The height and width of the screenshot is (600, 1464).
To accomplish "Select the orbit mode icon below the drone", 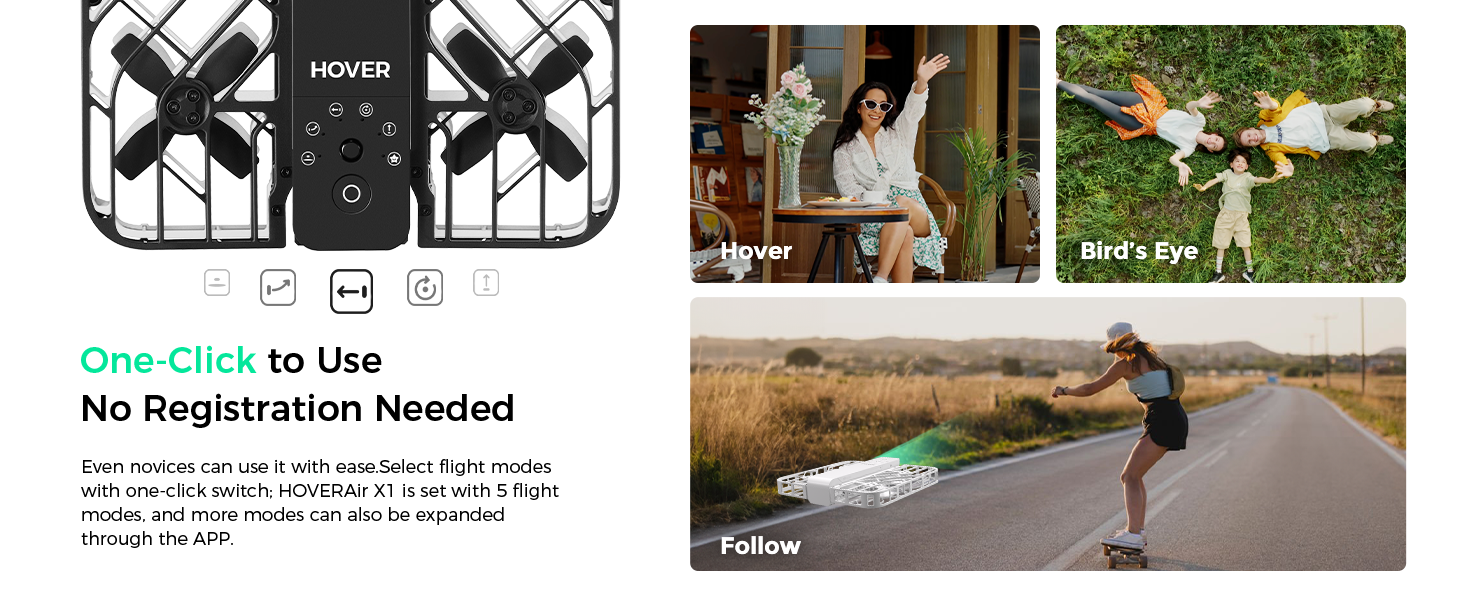I will pos(425,288).
